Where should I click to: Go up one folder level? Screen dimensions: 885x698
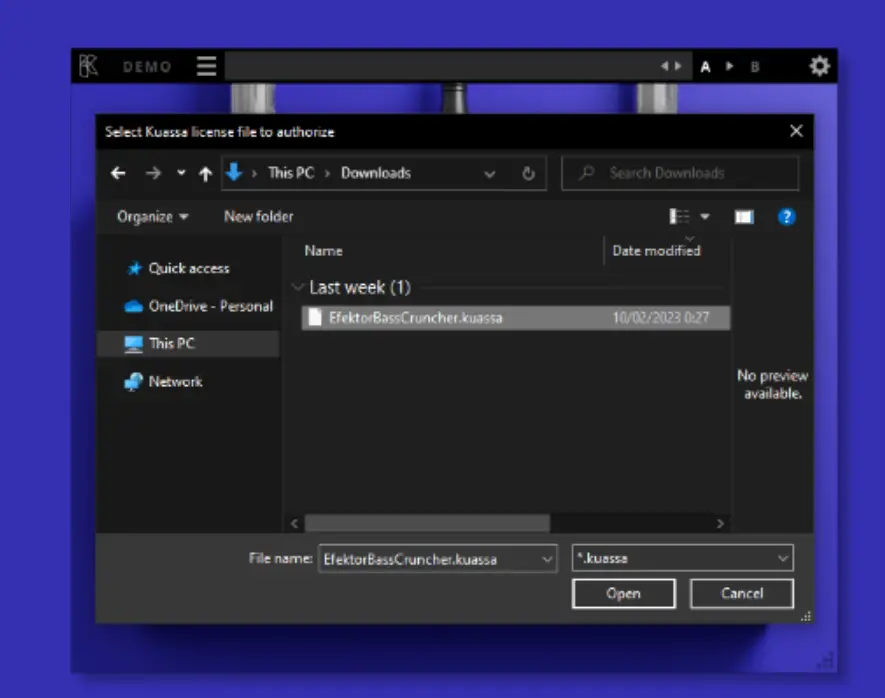point(205,173)
